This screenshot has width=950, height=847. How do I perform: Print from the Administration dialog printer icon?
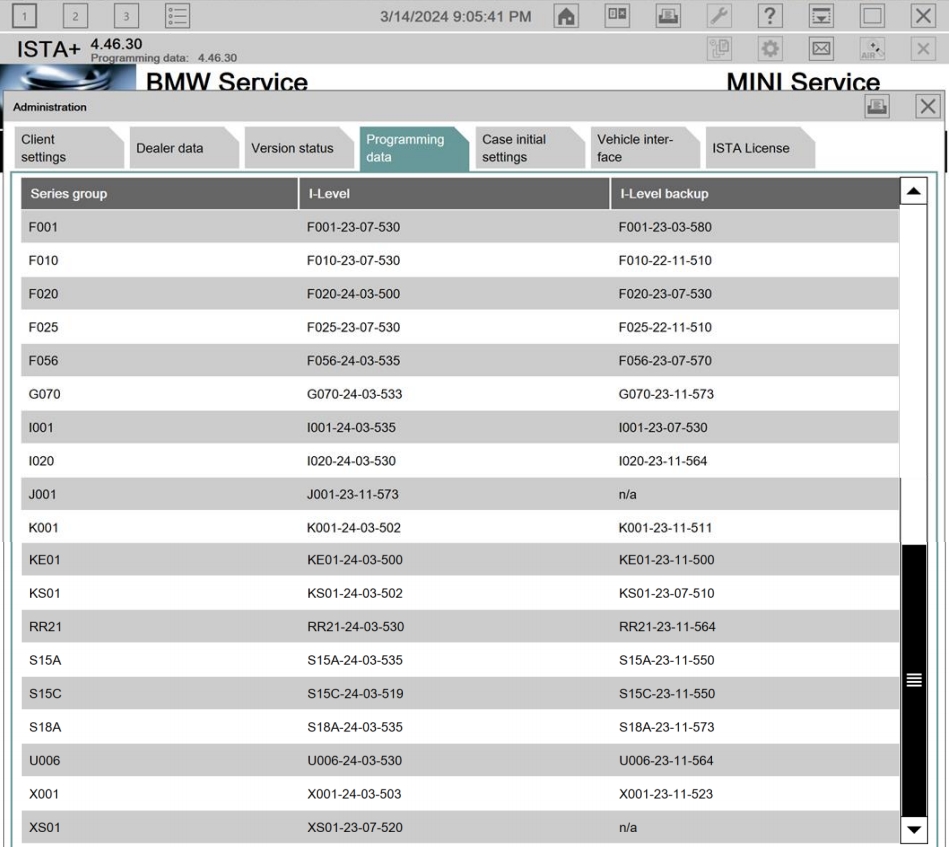point(877,107)
